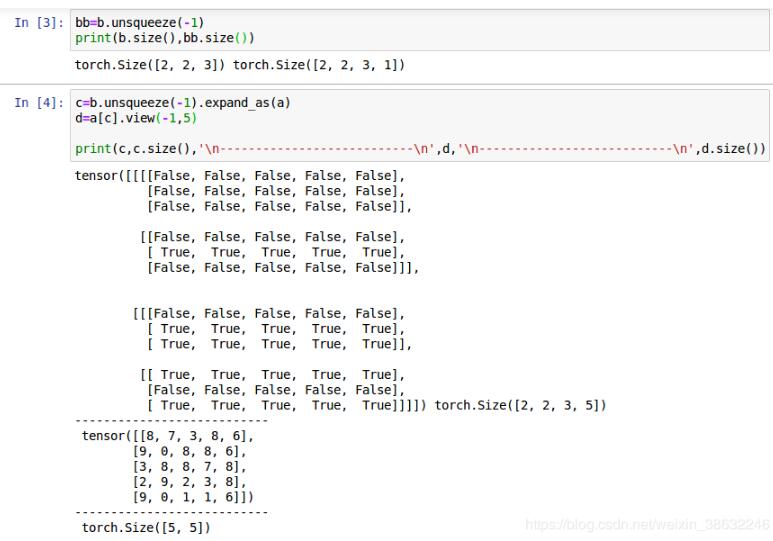Click the [9, 0, 8, 8, 6] output row
Image resolution: width=773 pixels, height=541 pixels.
[189, 451]
